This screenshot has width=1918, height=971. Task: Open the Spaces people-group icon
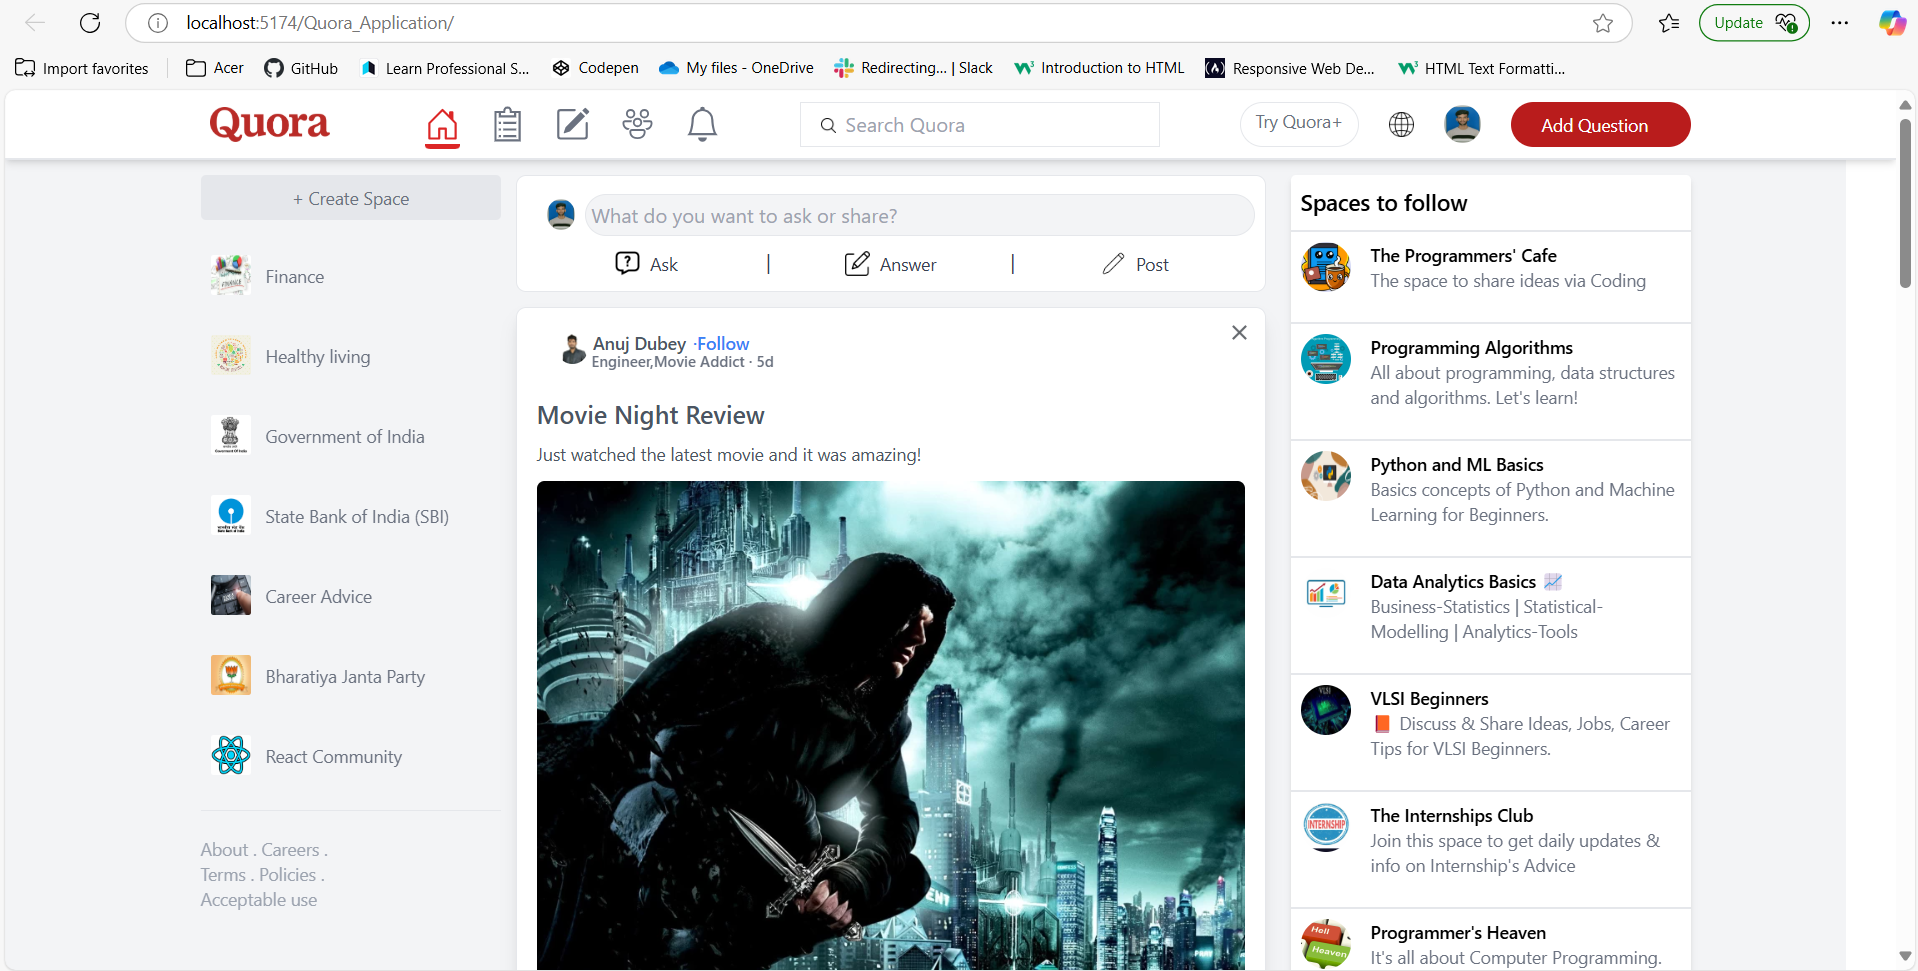click(x=637, y=124)
